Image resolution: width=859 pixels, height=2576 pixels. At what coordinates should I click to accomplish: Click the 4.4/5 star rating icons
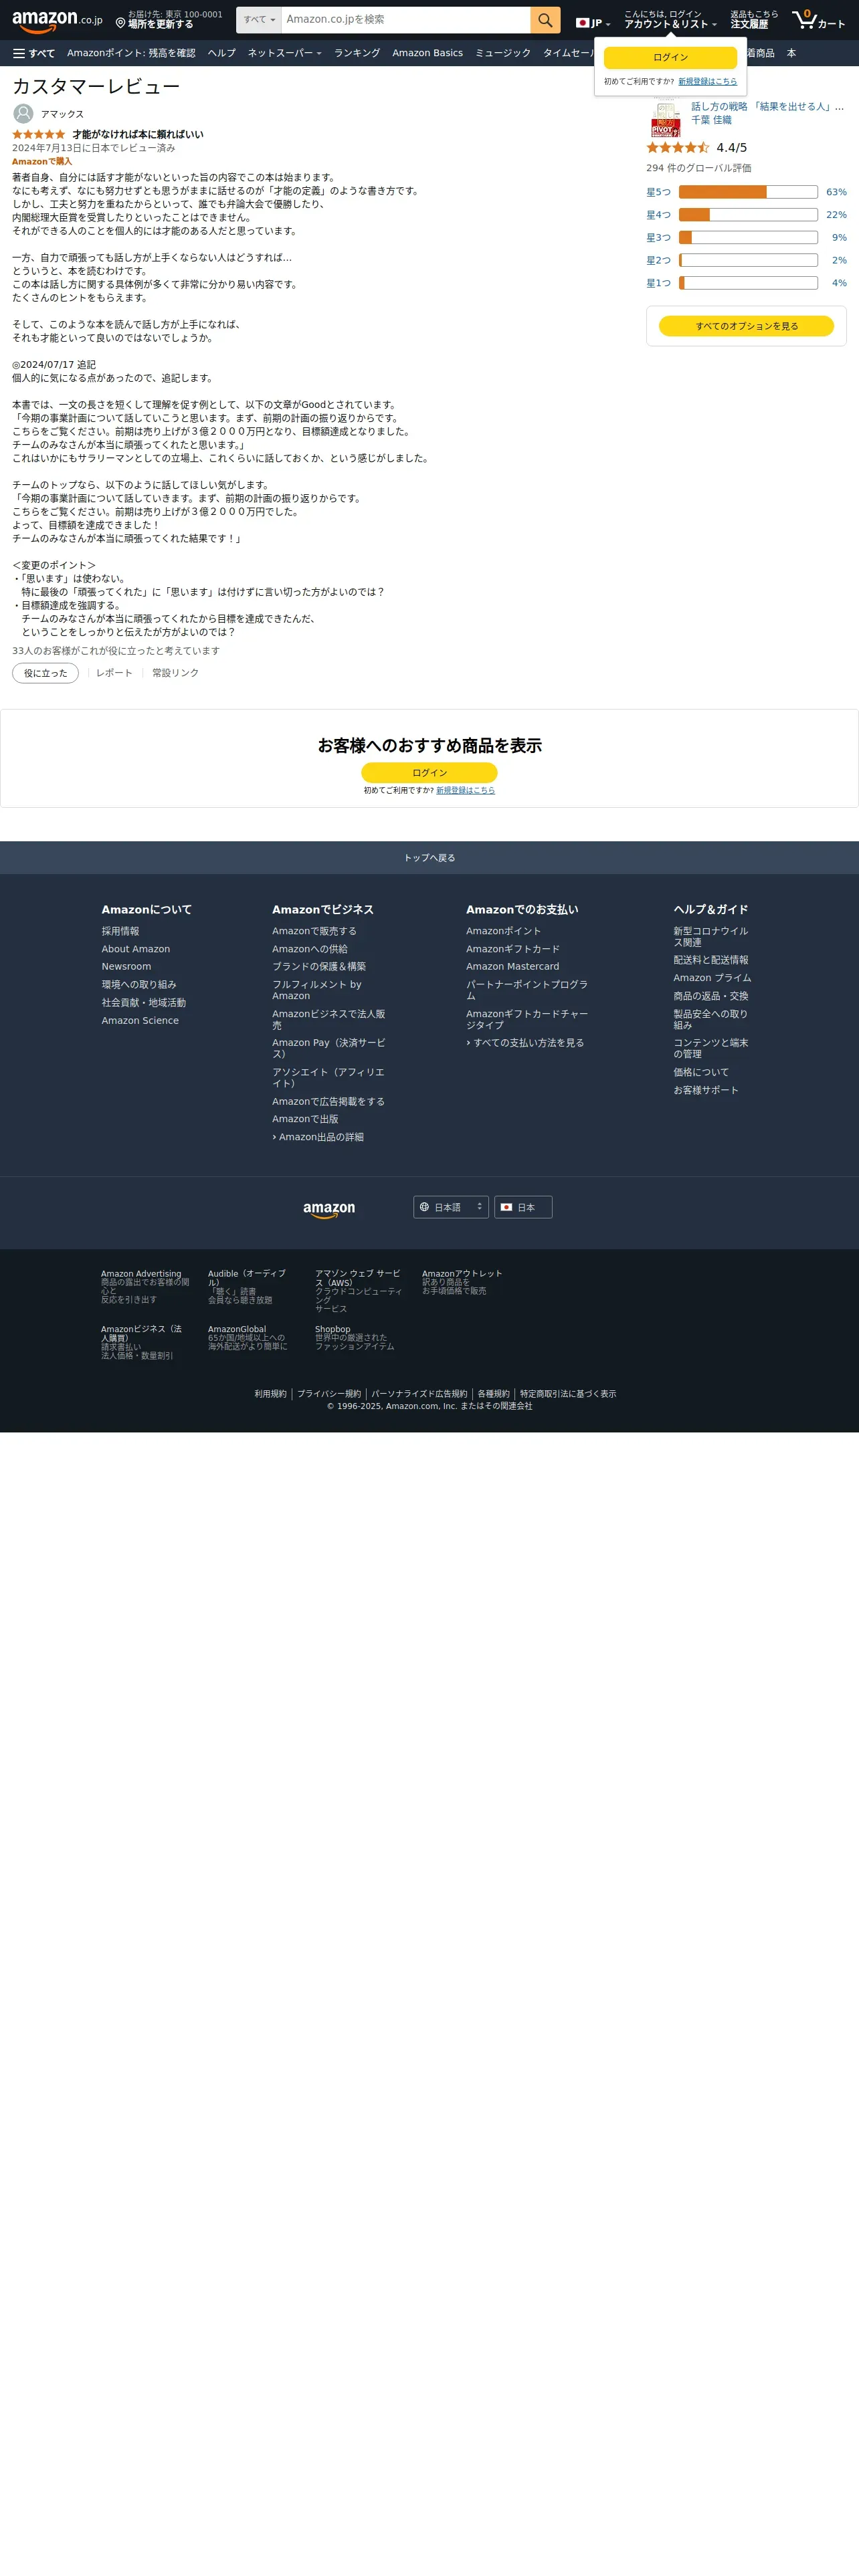pyautogui.click(x=678, y=147)
